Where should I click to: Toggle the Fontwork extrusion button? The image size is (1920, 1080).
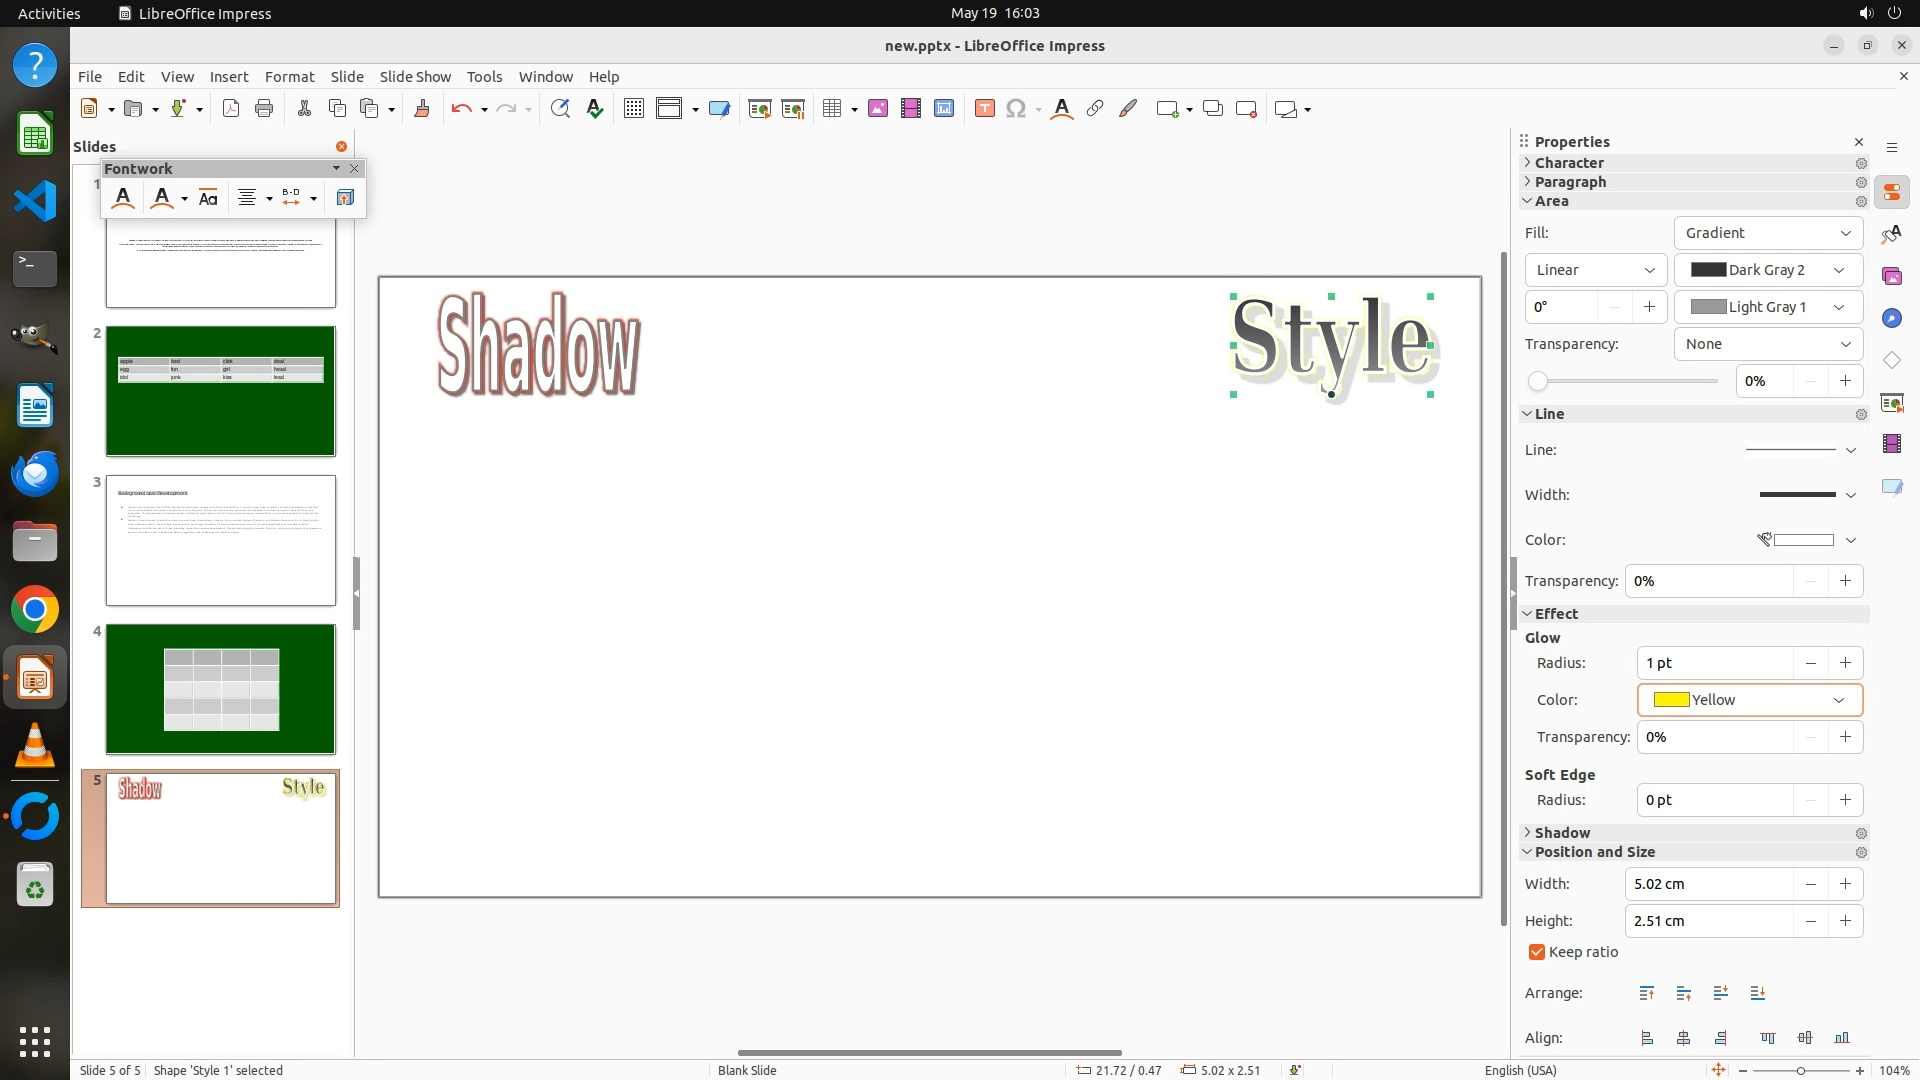pyautogui.click(x=345, y=198)
